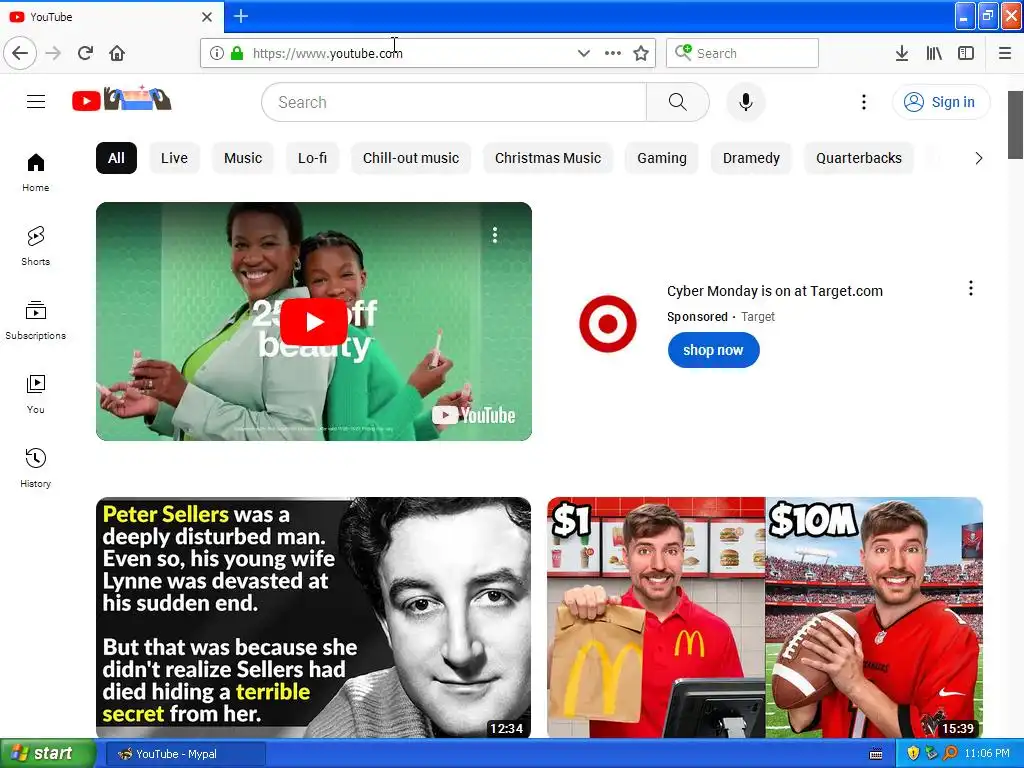Open the MrBeast $1 vs $10M video thumbnail

[765, 618]
